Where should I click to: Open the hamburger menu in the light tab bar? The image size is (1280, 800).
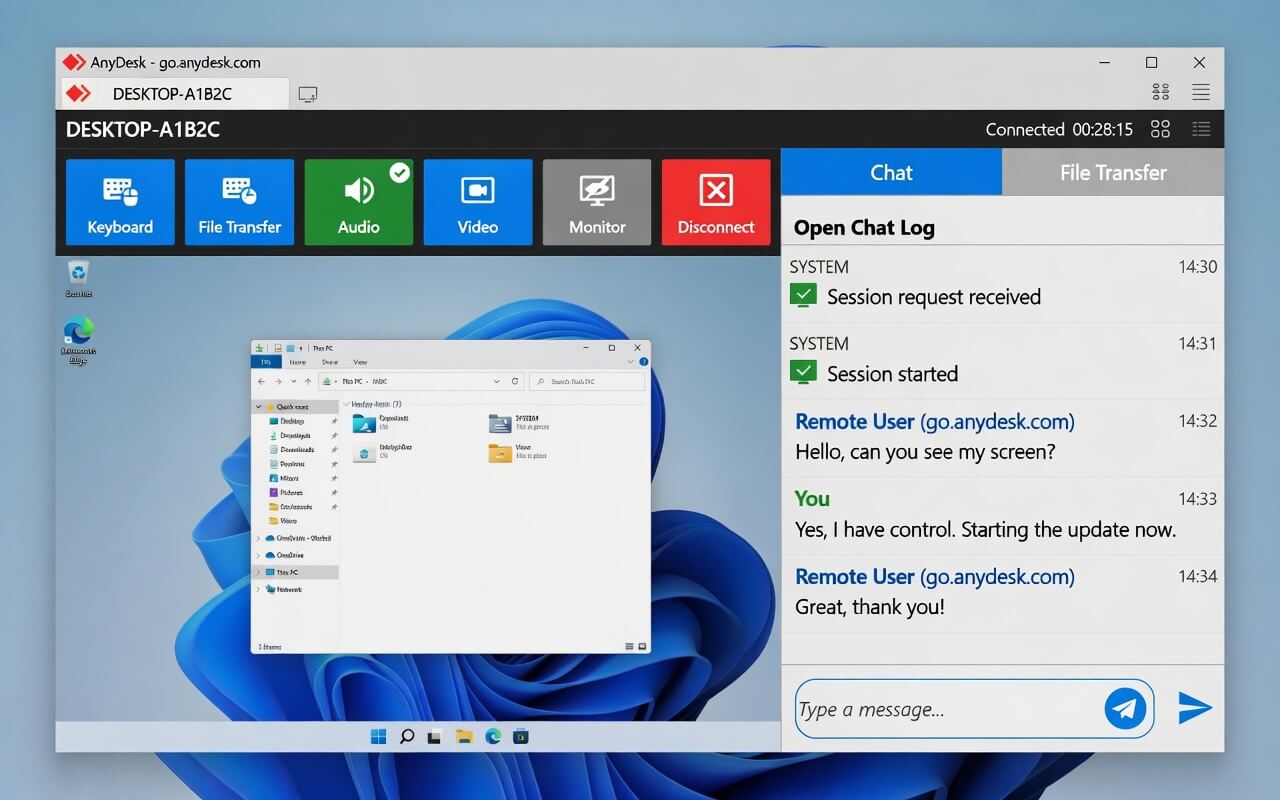(1201, 92)
